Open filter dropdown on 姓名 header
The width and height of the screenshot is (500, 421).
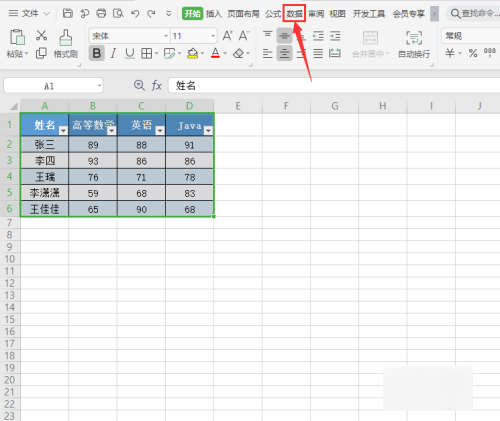pyautogui.click(x=63, y=131)
